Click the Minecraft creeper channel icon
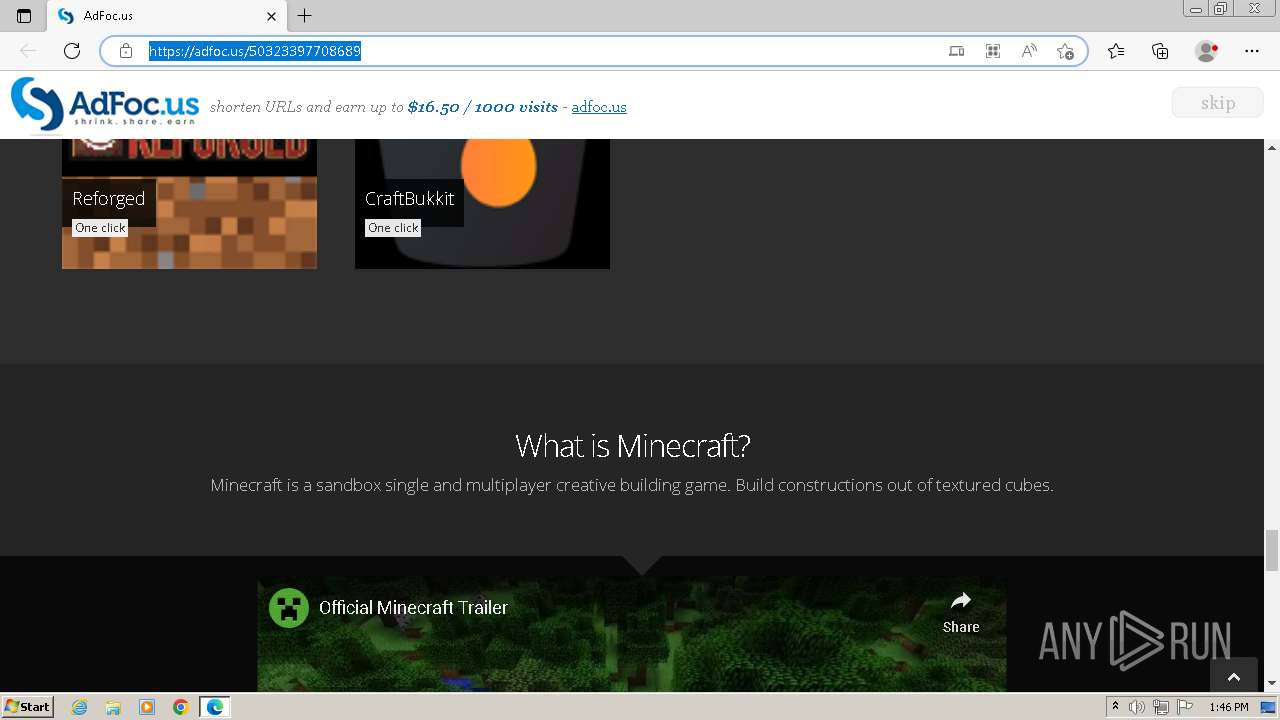 point(289,608)
